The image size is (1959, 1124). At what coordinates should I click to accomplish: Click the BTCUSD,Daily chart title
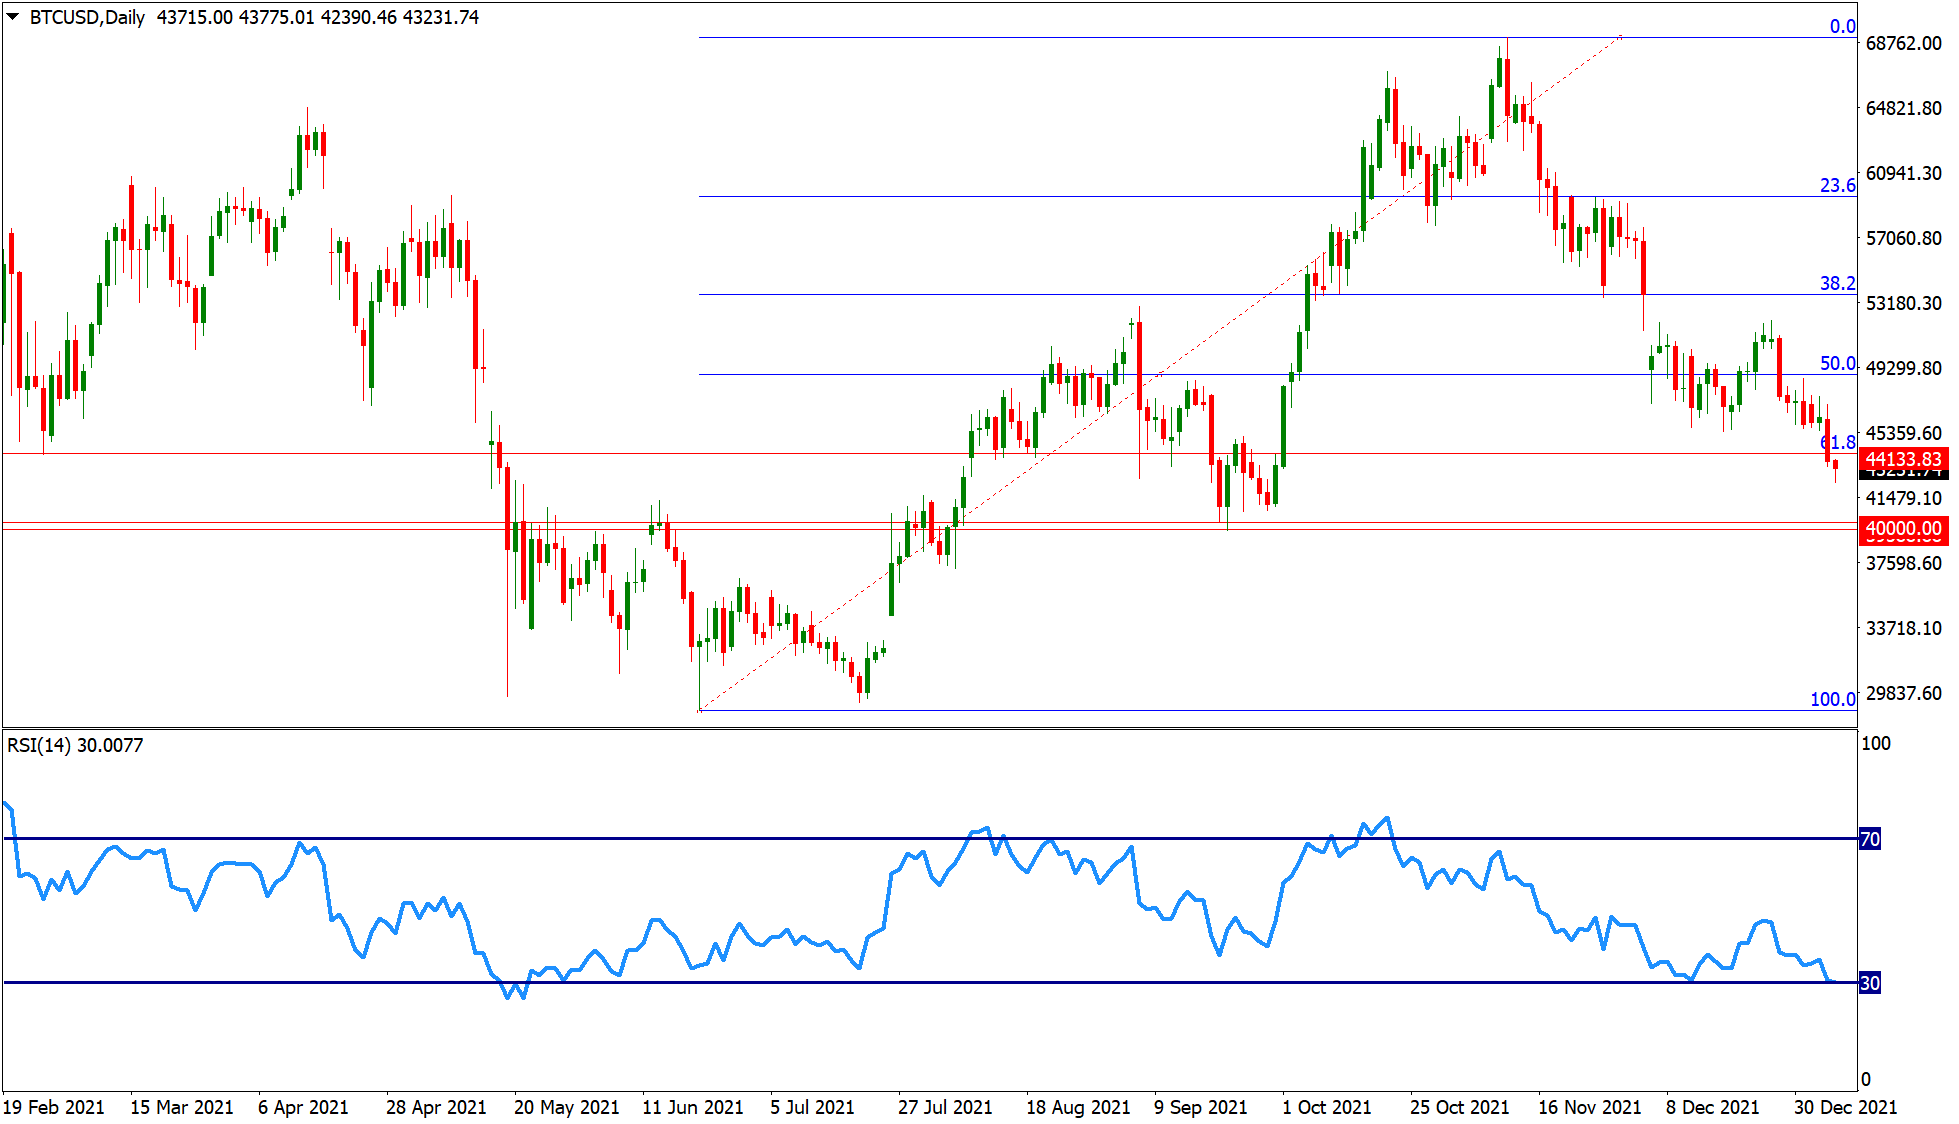(88, 17)
